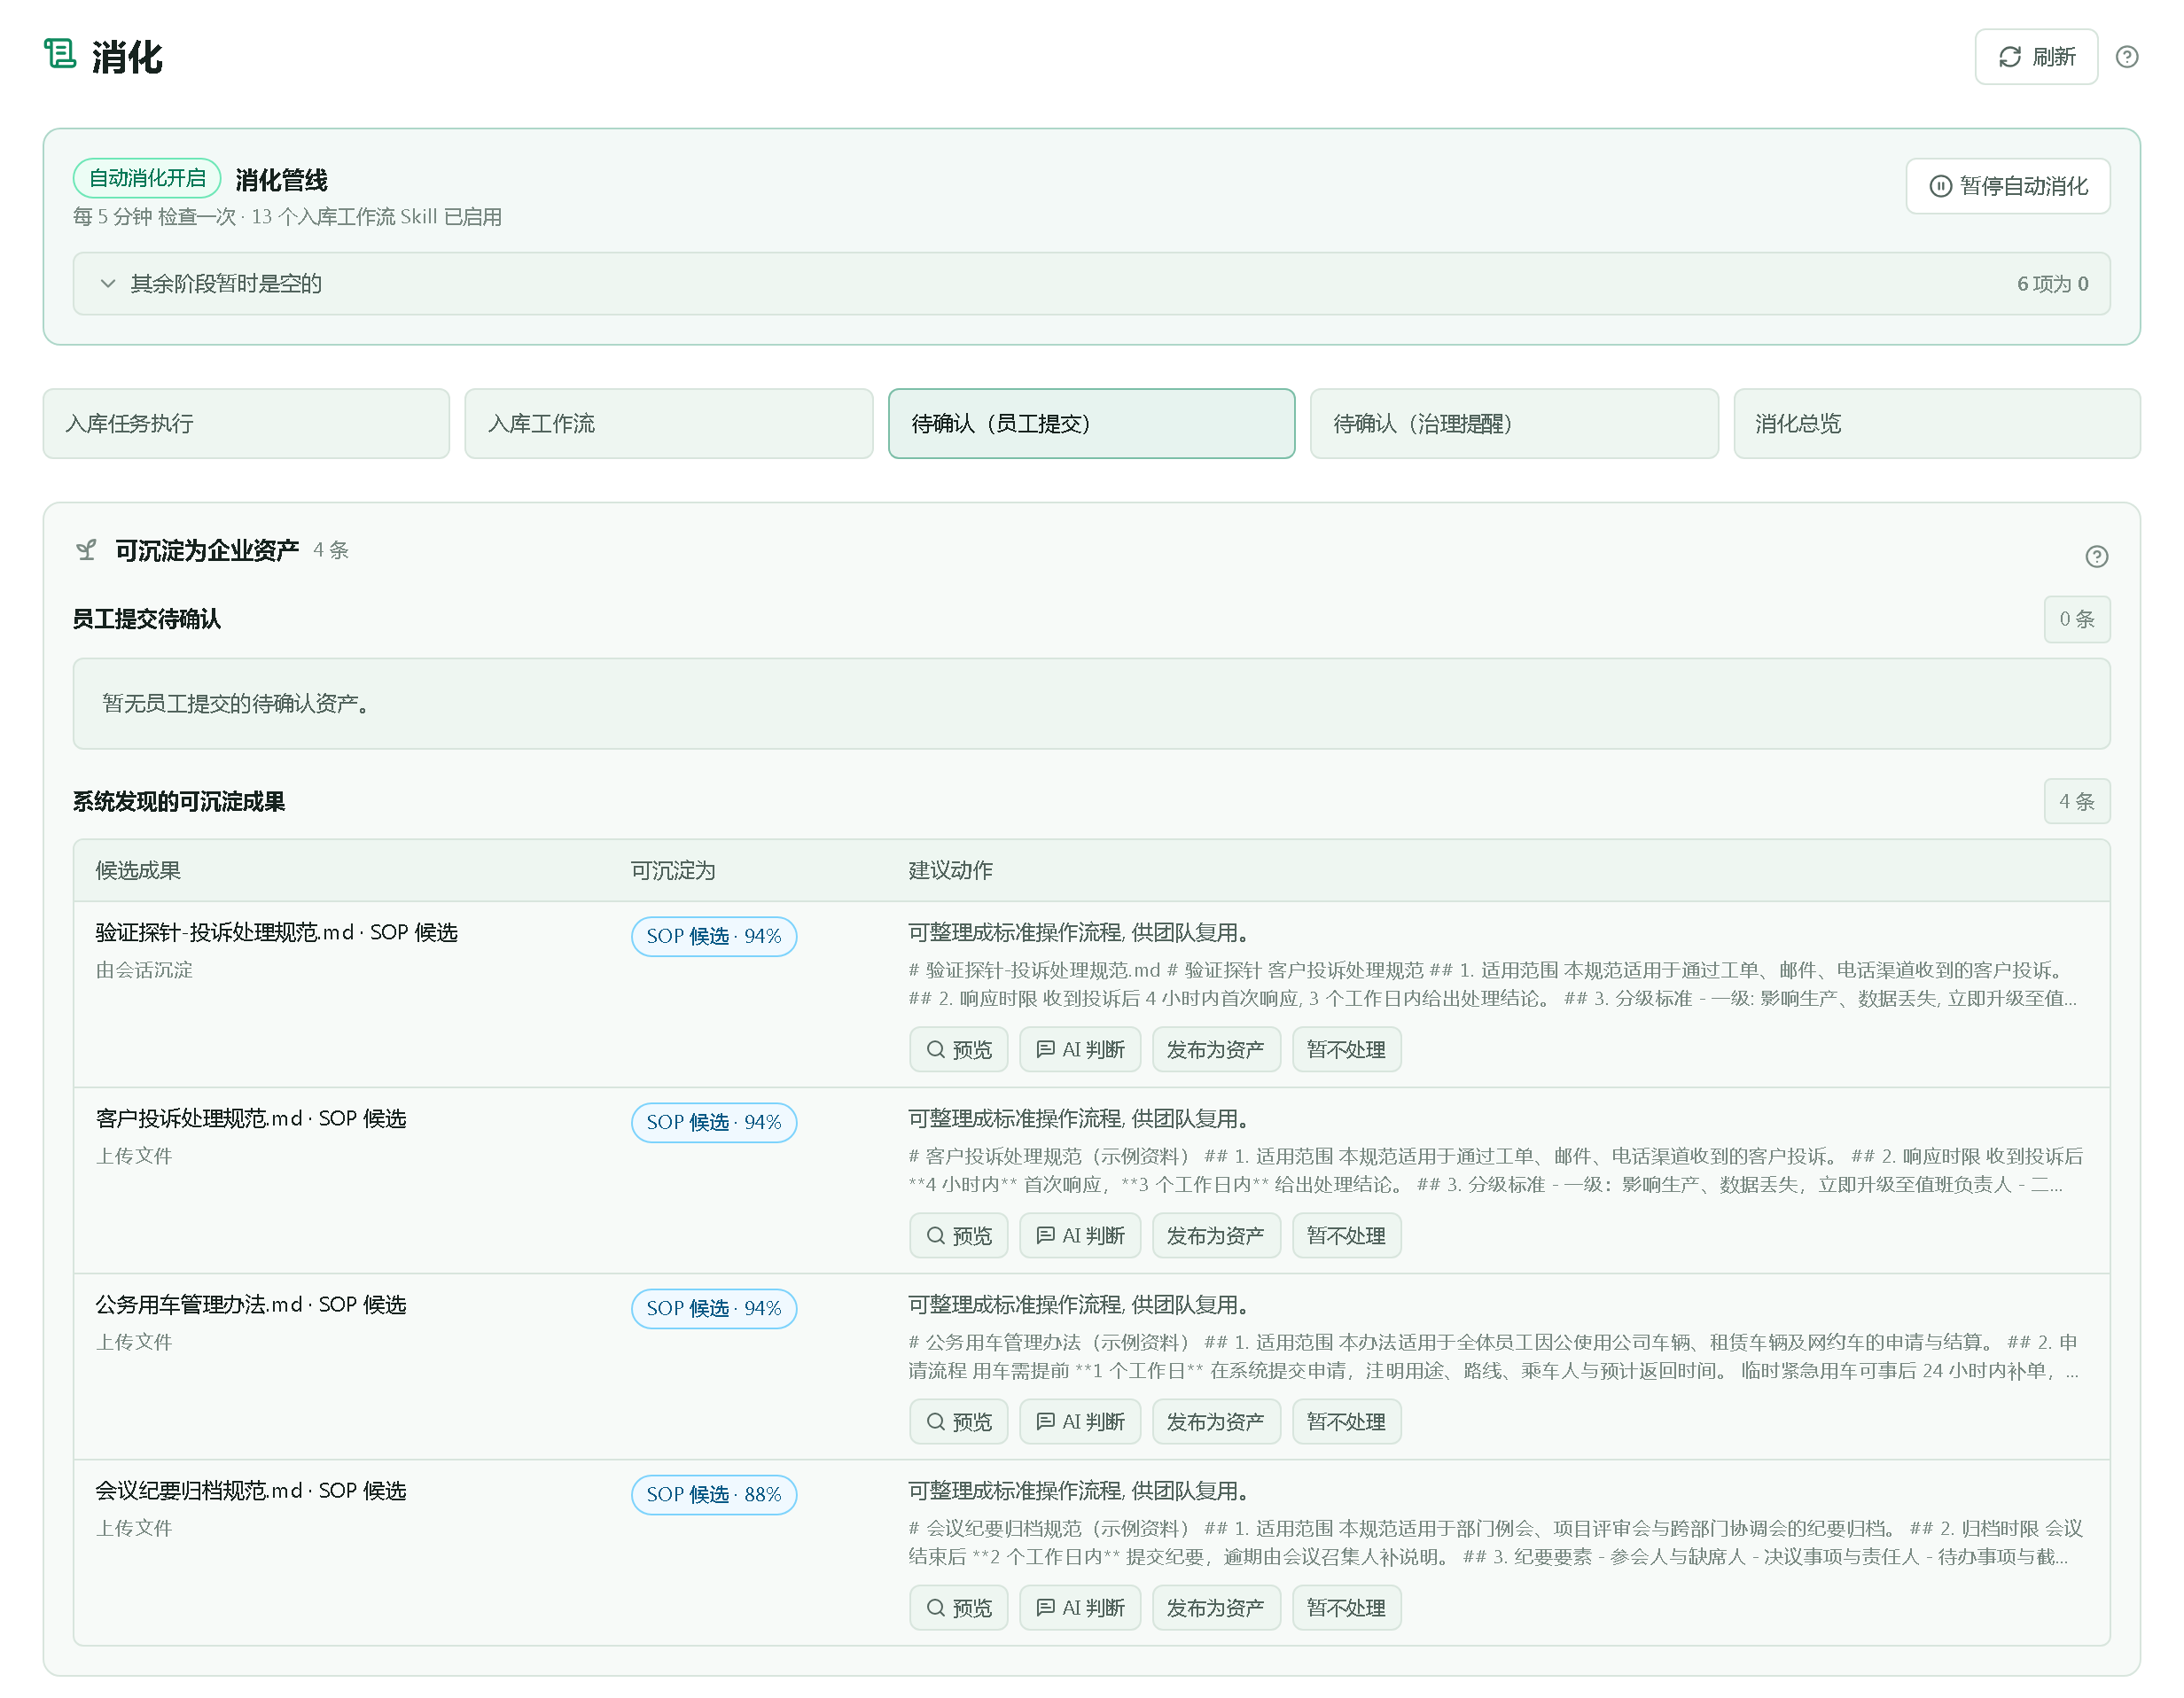
Task: Publish 验证探针-投诉处理规范.md as asset
Action: [1216, 1049]
